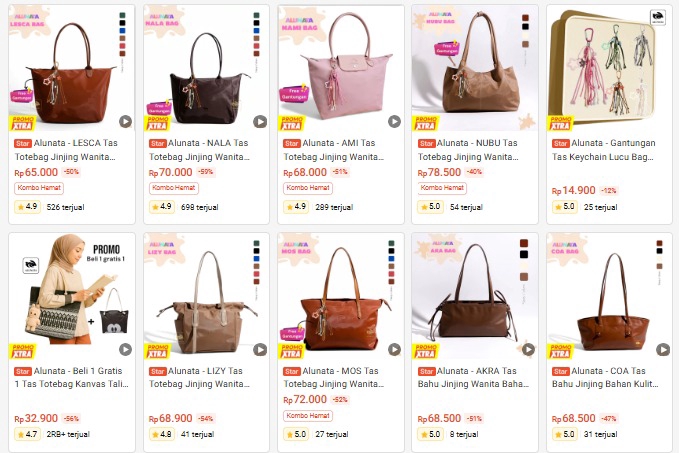Click star rating 4.7 on canvas totebag
This screenshot has width=679, height=453.
27,434
